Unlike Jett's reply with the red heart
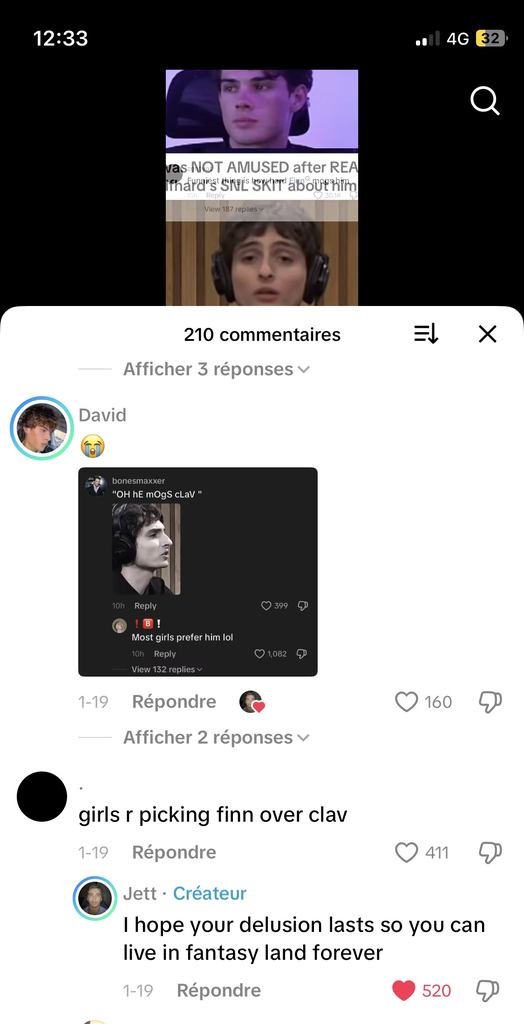Image resolution: width=524 pixels, height=1024 pixels. pyautogui.click(x=404, y=991)
